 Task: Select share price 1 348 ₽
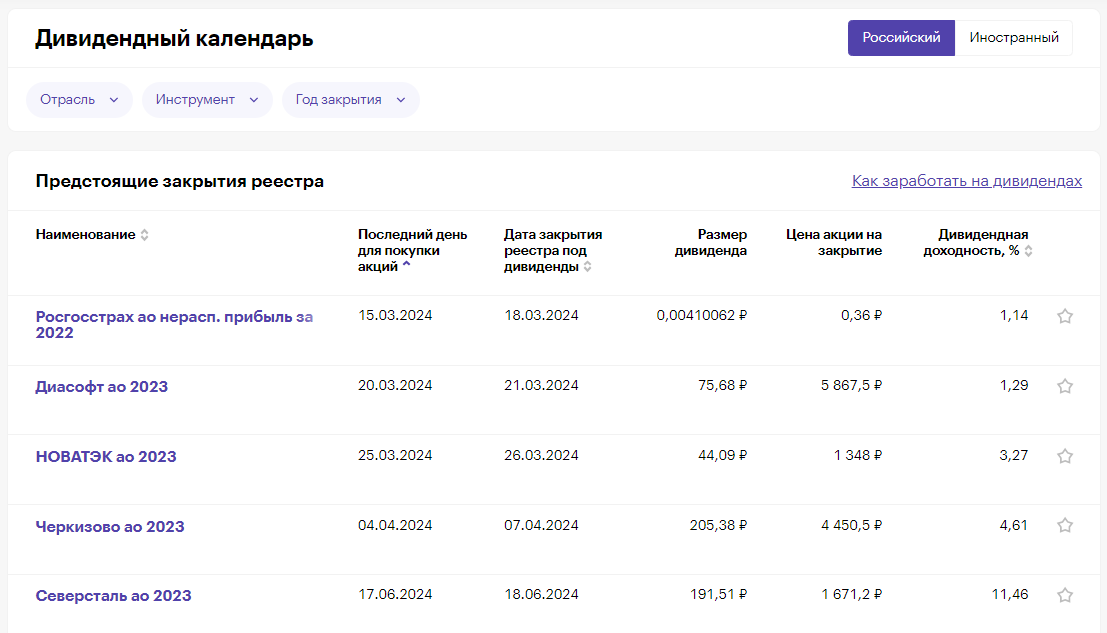(x=858, y=455)
